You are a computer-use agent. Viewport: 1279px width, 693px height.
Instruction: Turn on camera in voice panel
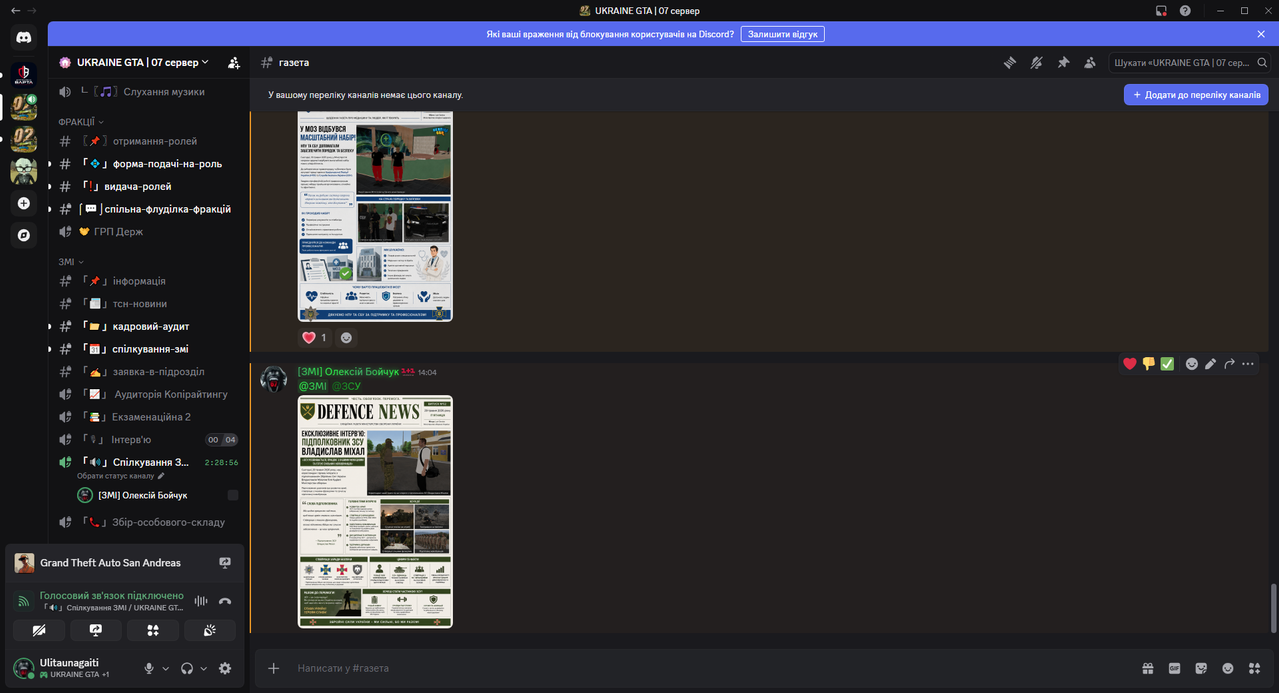pos(39,630)
